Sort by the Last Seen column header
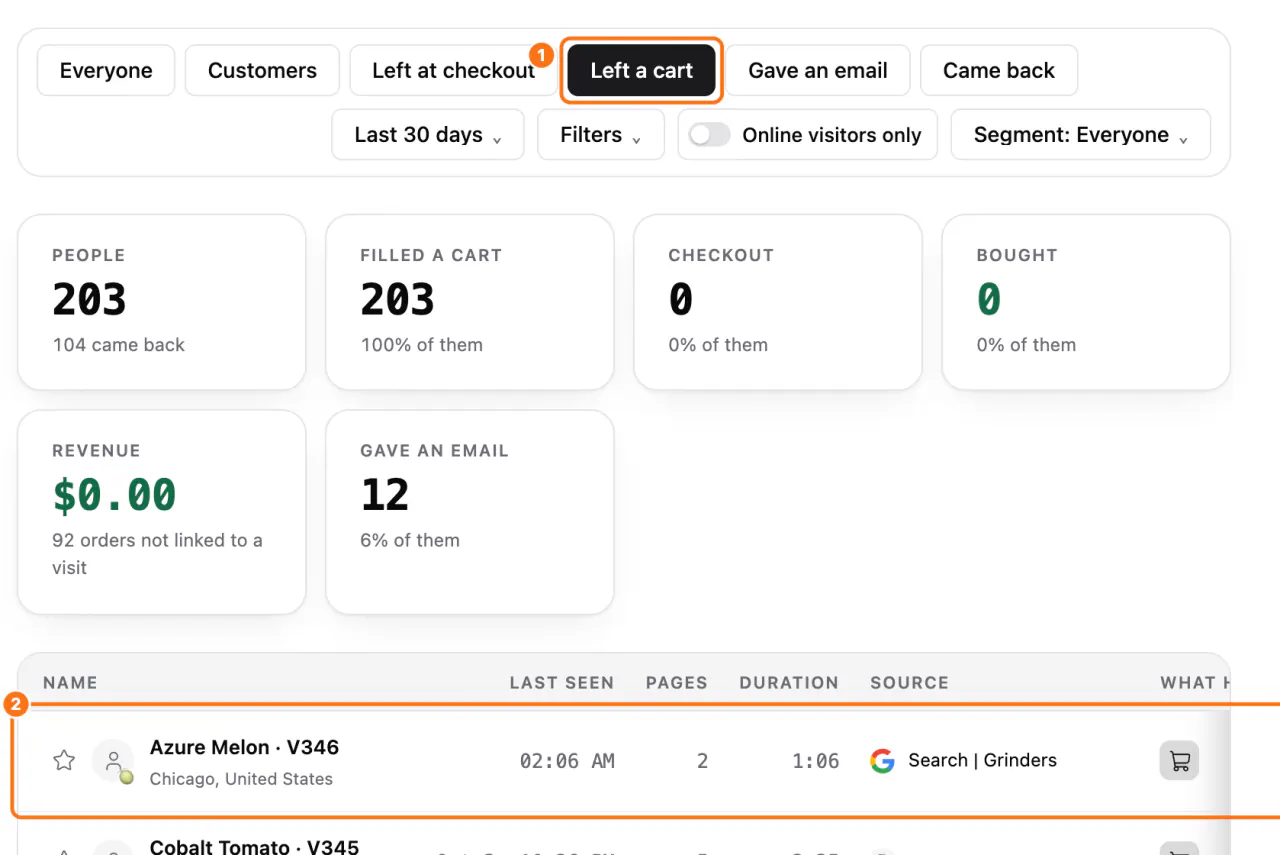 pos(562,683)
